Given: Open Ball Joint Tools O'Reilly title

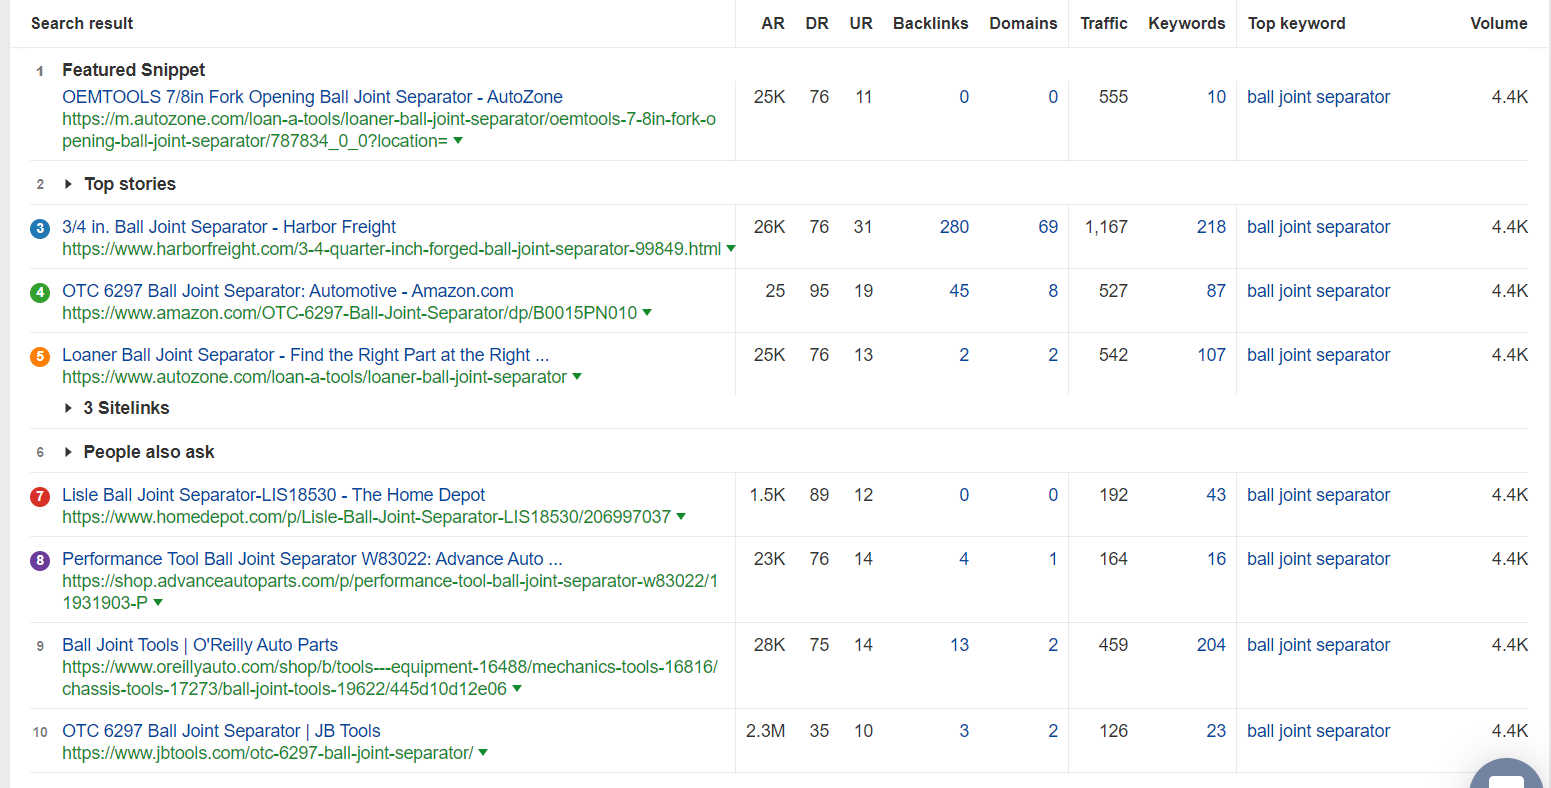Looking at the screenshot, I should (200, 645).
